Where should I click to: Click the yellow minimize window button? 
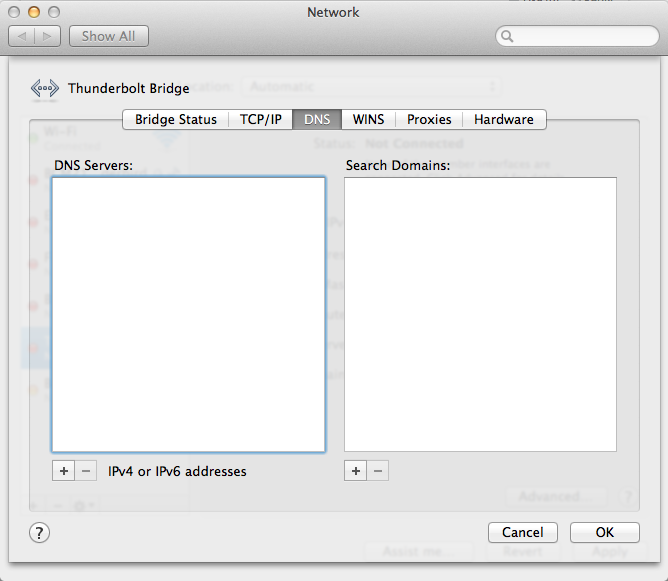(x=34, y=12)
